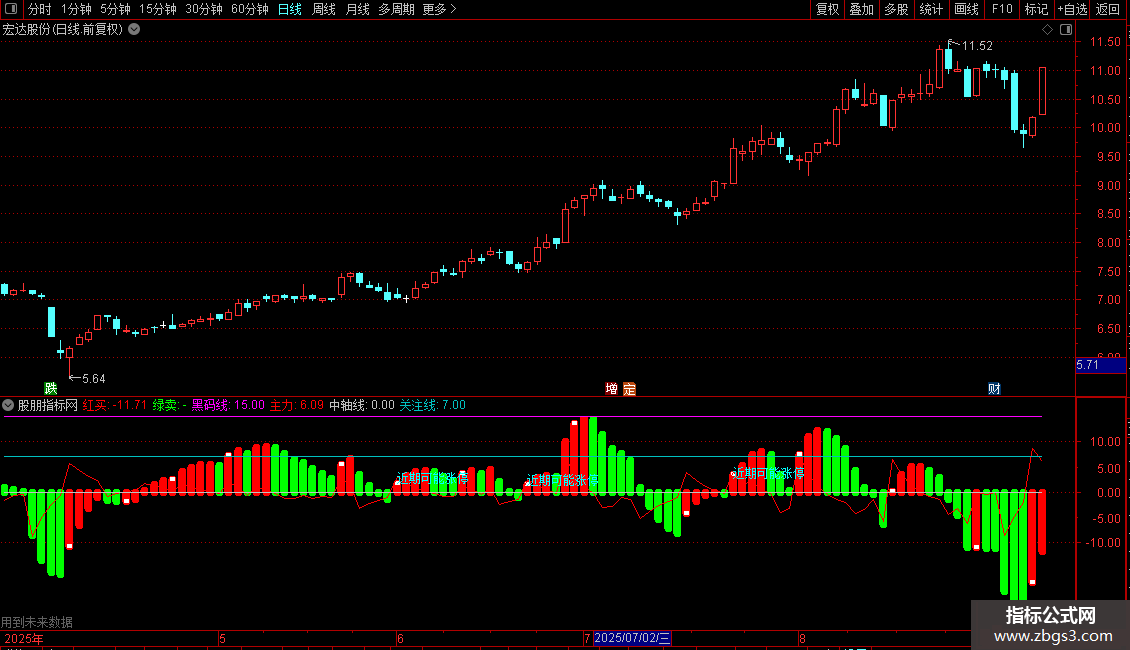Click the 复权 adjustment button
The height and width of the screenshot is (650, 1130).
(x=827, y=9)
